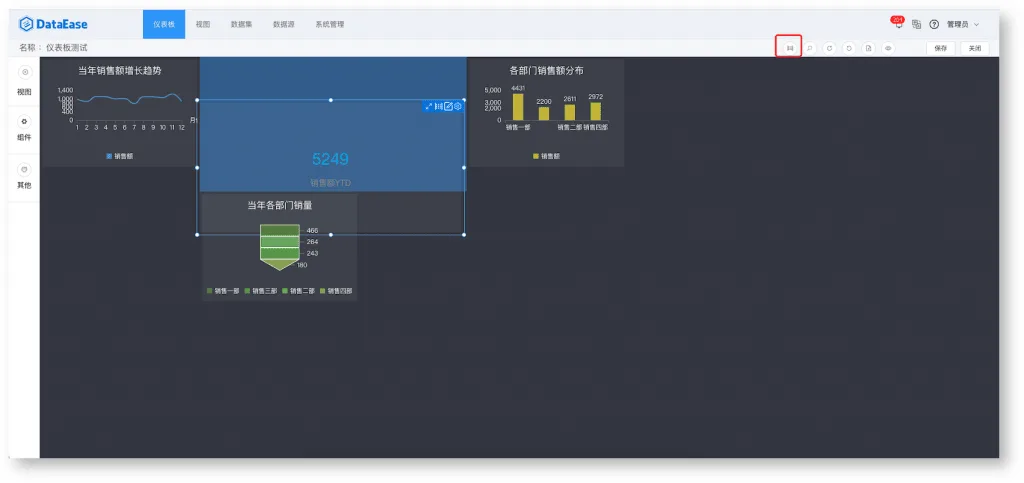Screen dimensions: 1024x483
Task: Click the help question mark icon
Action: tap(934, 24)
